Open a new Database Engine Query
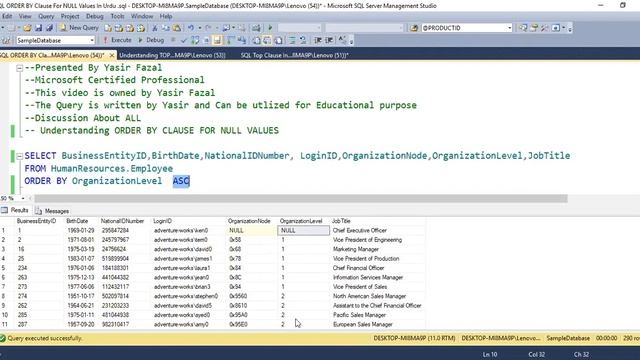The height and width of the screenshot is (360, 640). [108, 28]
